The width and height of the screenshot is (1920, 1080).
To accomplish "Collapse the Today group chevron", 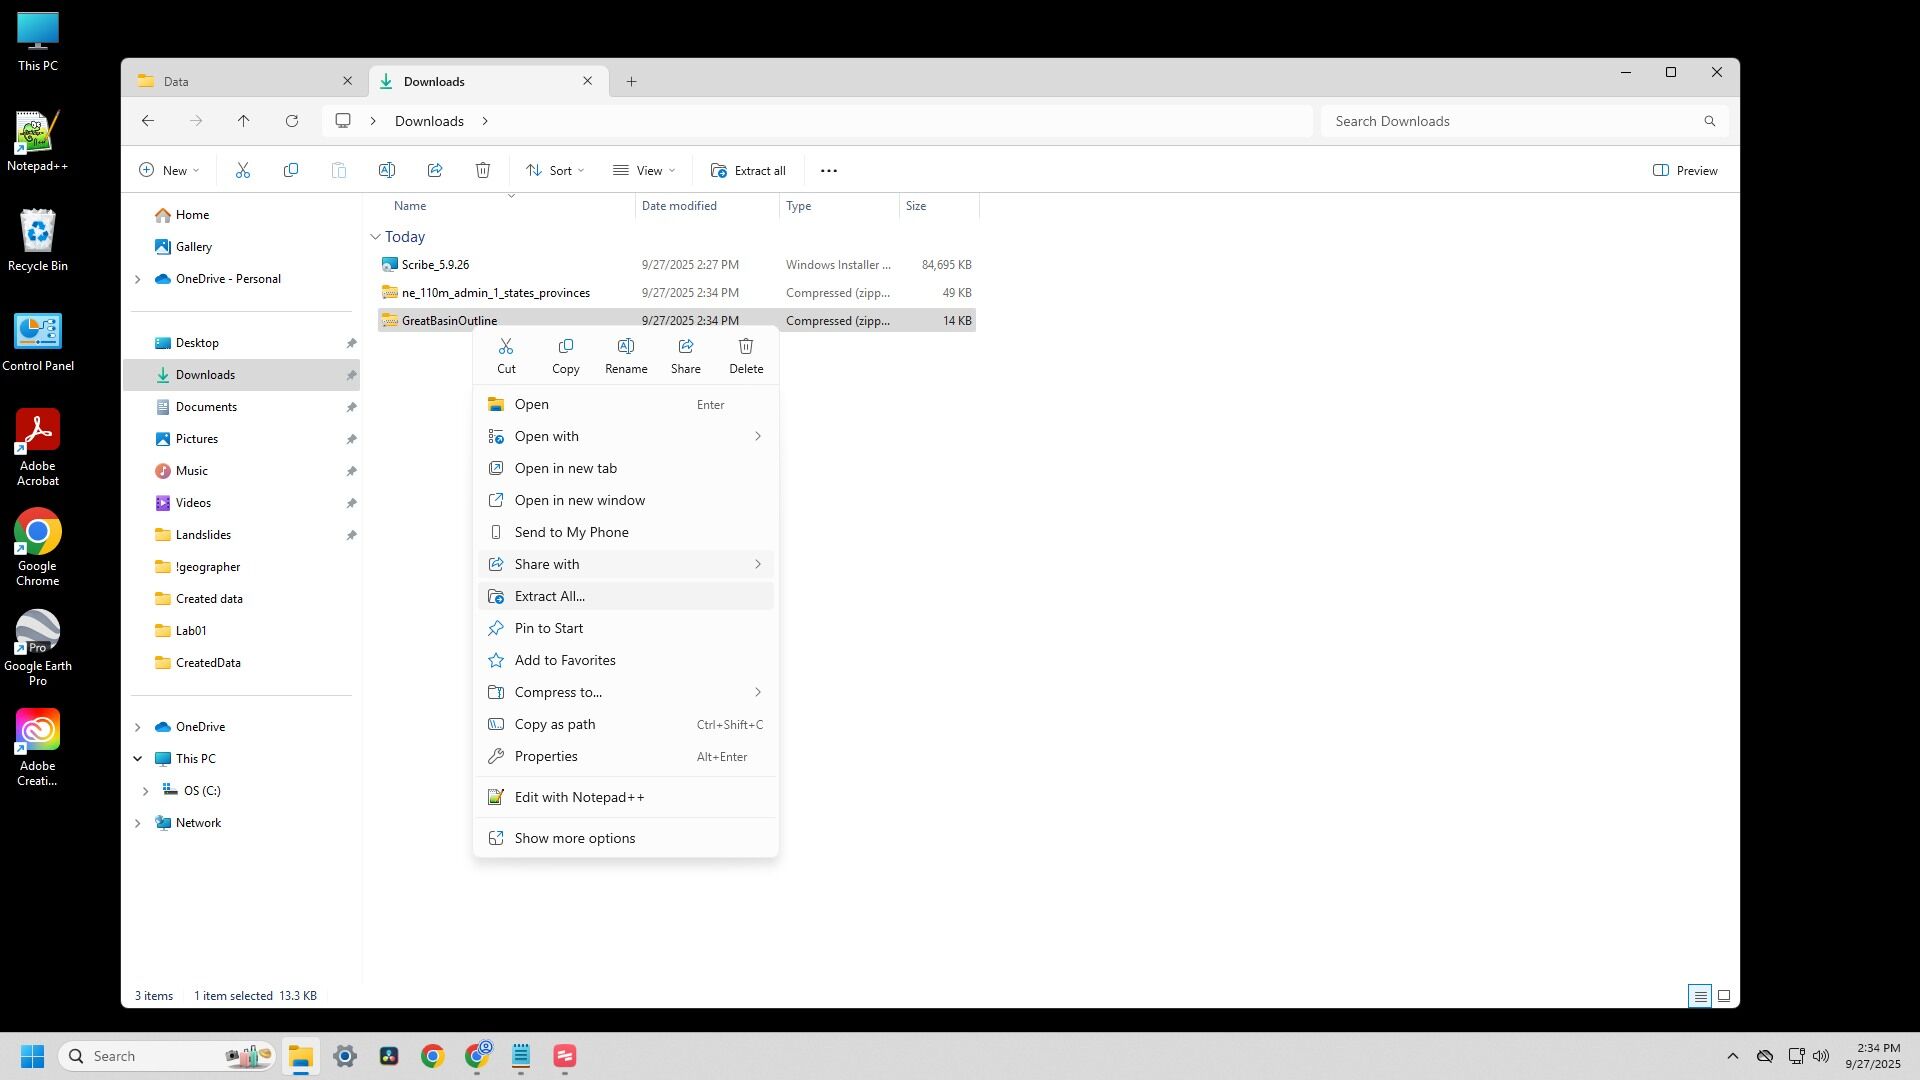I will (376, 237).
